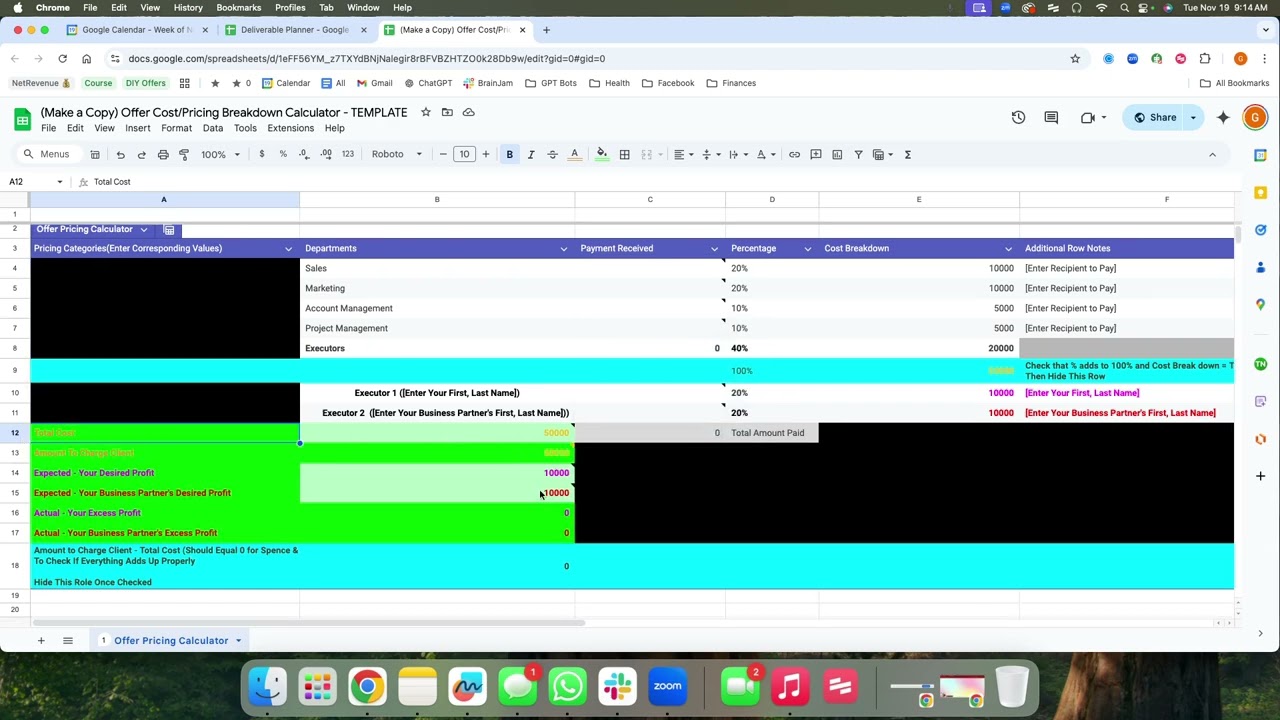This screenshot has width=1280, height=720.
Task: Open the Format menu
Action: click(176, 128)
